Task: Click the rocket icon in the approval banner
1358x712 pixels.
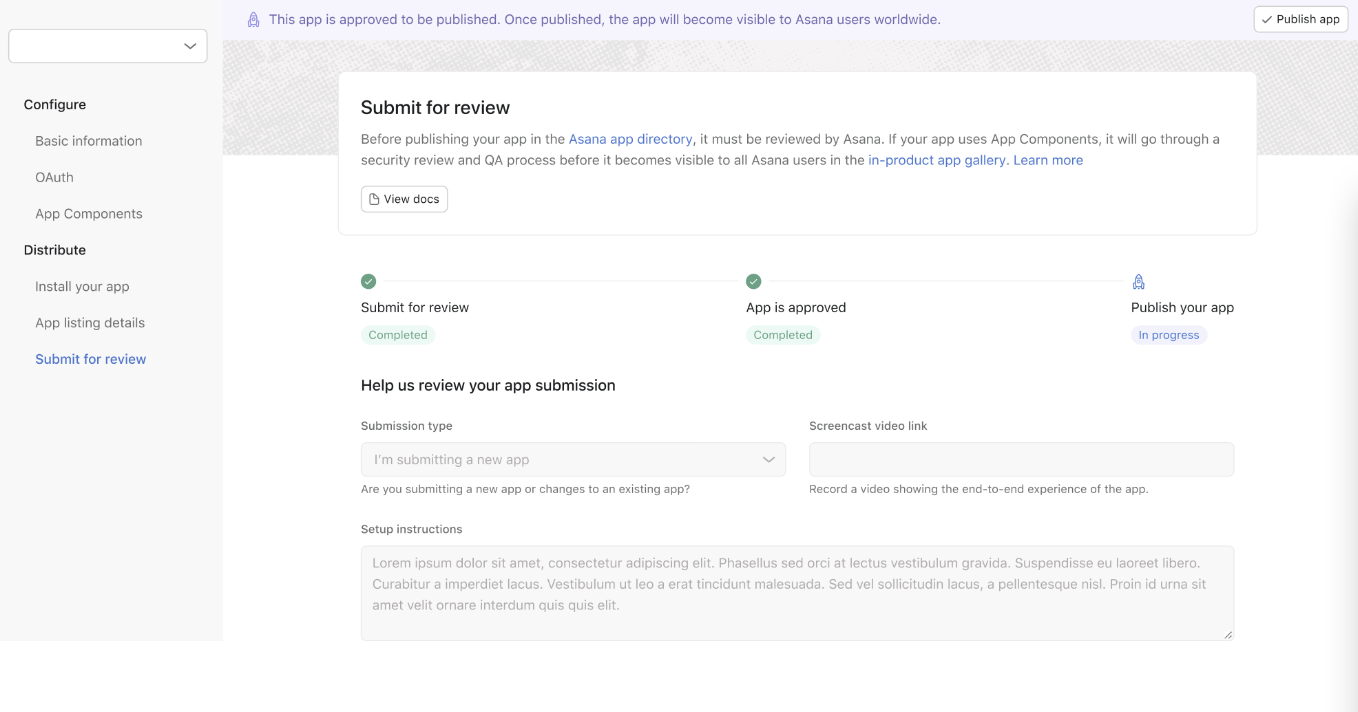Action: coord(254,20)
